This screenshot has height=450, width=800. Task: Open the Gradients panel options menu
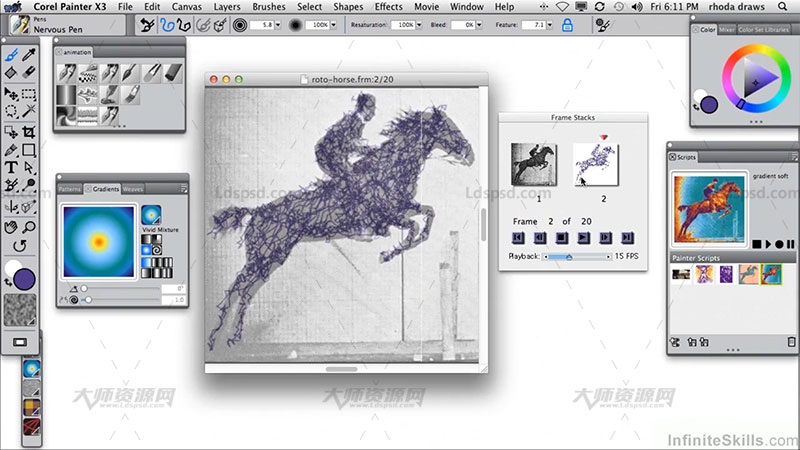pos(183,189)
